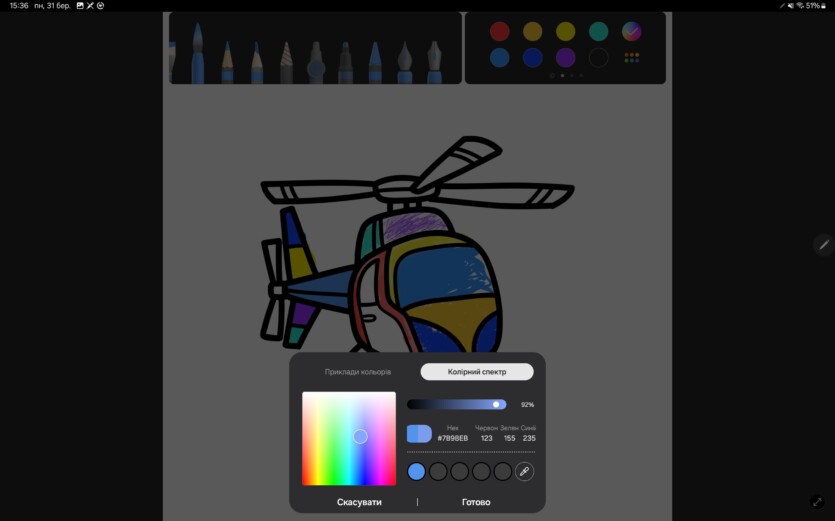Confirm color with Готово button
The width and height of the screenshot is (835, 521).
point(476,502)
